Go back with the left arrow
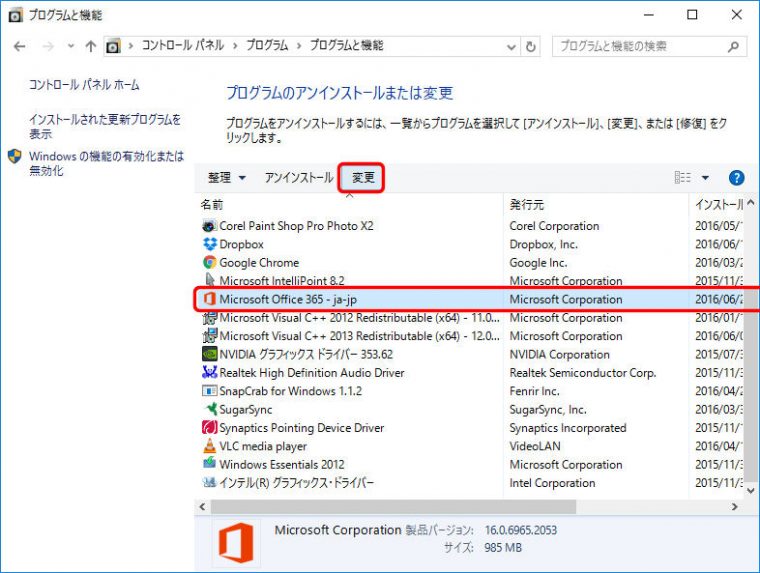 click(19, 47)
